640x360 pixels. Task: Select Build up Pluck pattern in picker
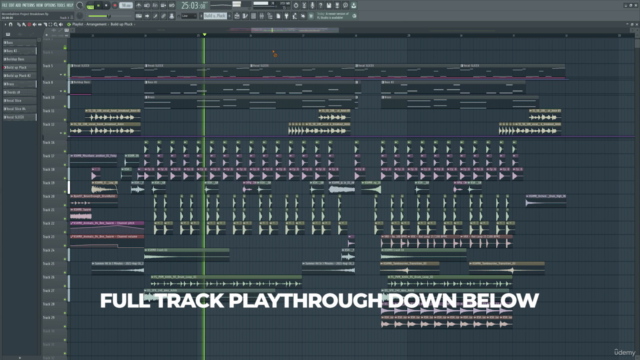tap(19, 67)
